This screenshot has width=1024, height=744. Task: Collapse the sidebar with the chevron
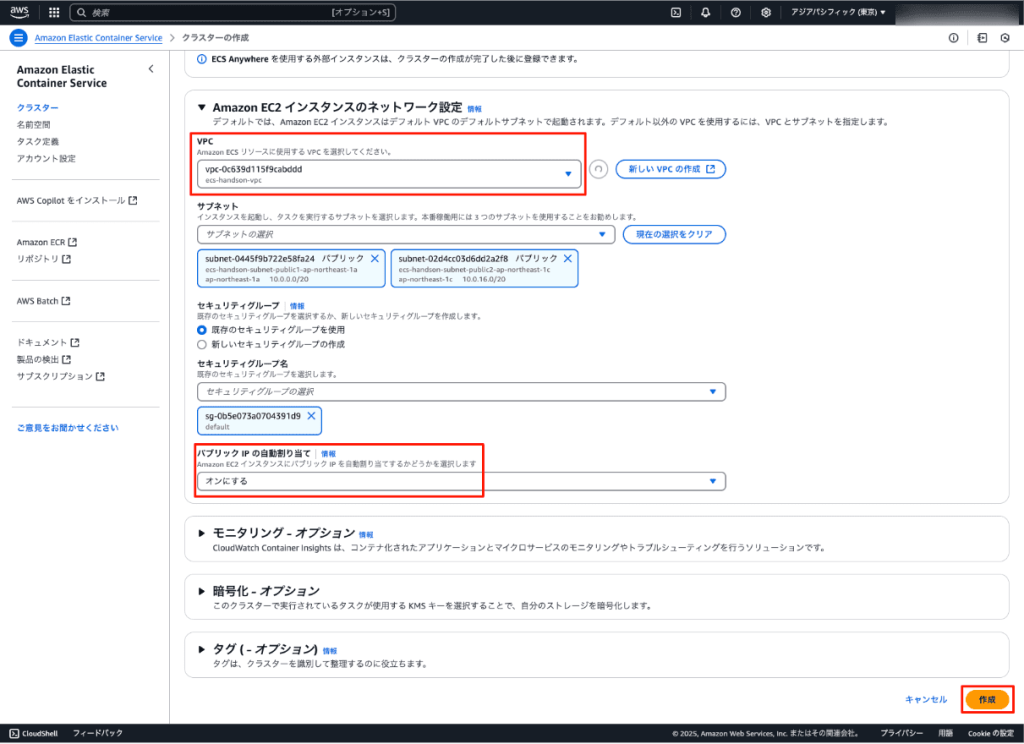[151, 69]
